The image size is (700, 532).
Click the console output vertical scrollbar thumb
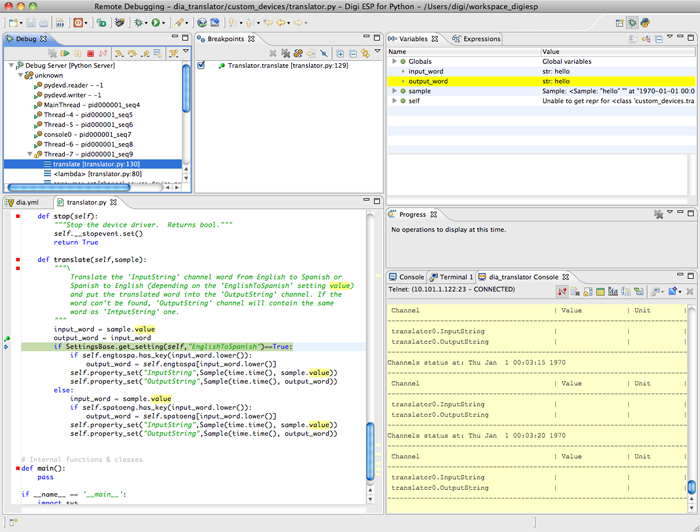tap(691, 486)
